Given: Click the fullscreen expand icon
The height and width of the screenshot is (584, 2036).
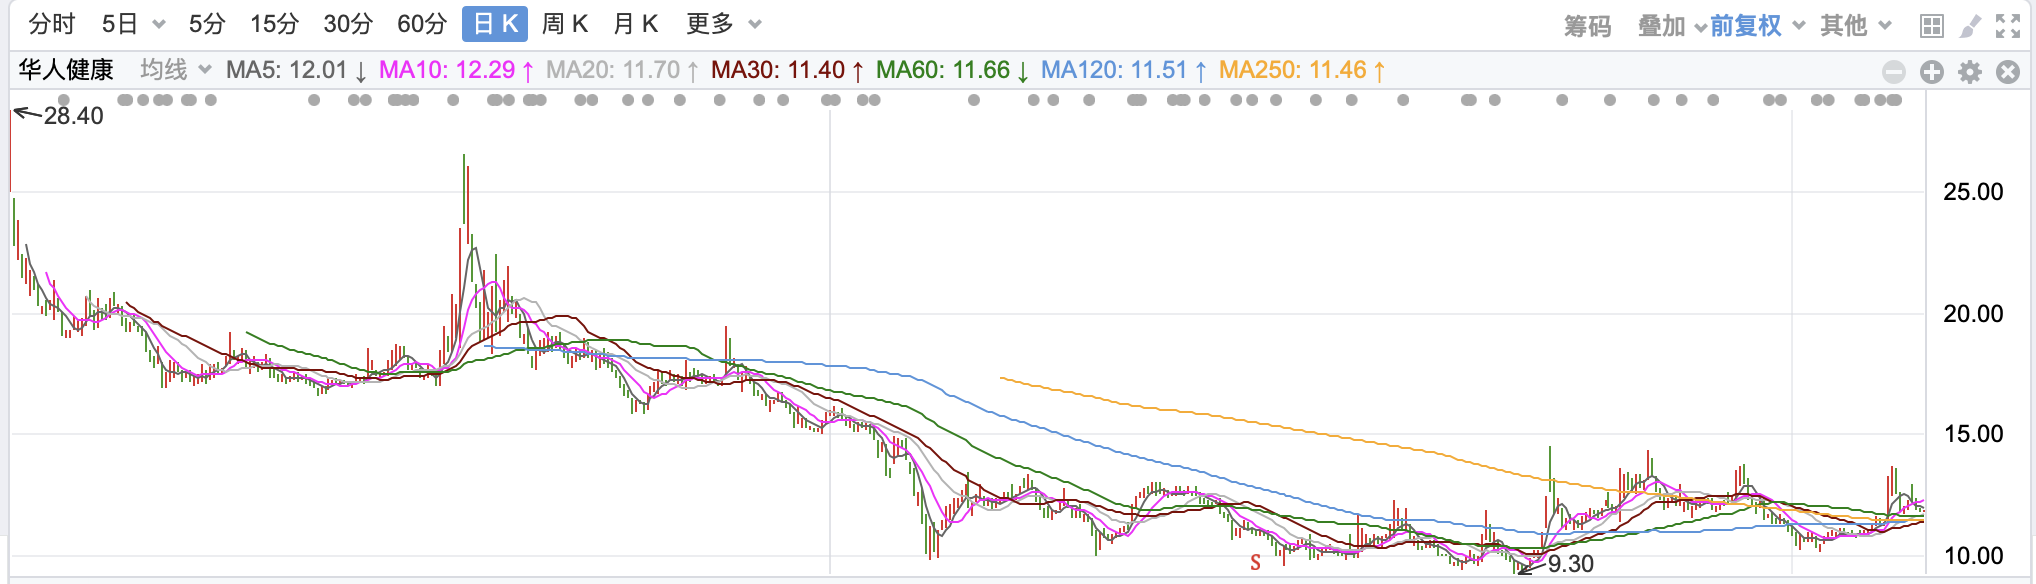Looking at the screenshot, I should (x=2008, y=26).
